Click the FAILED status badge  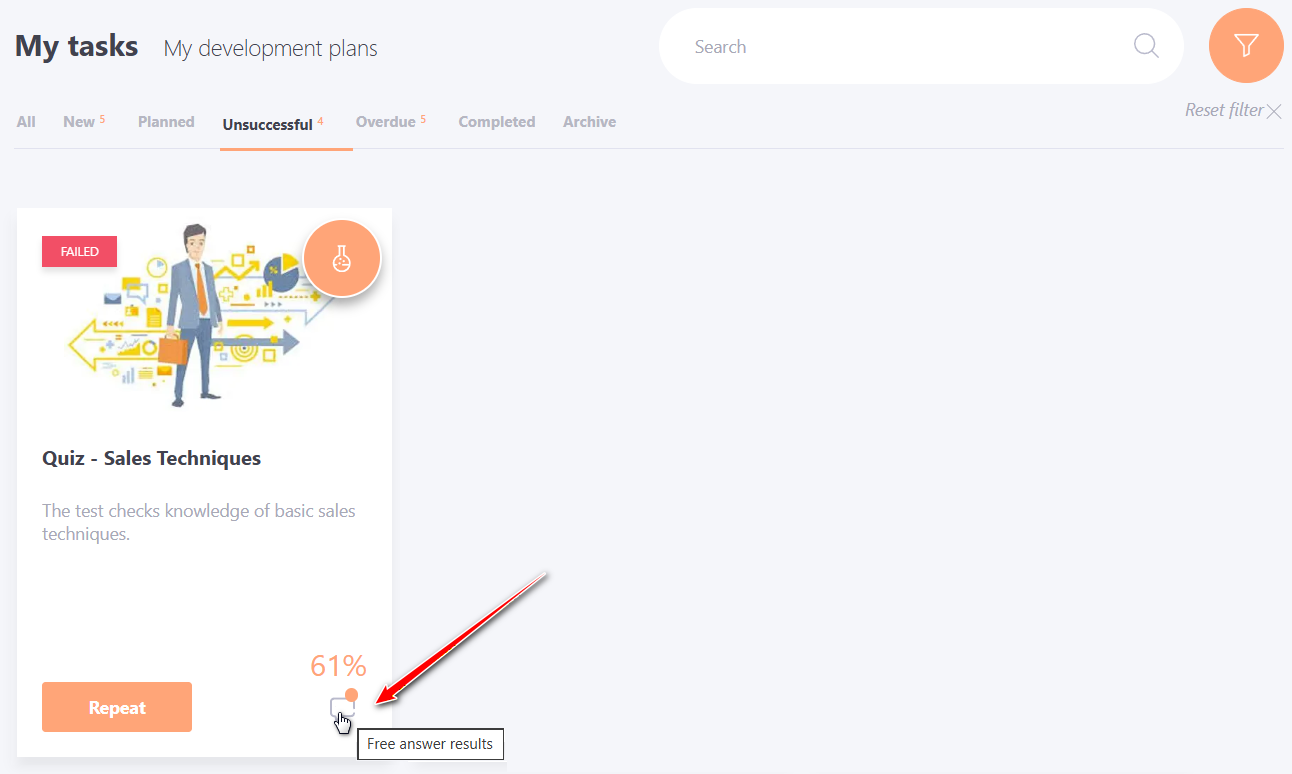(79, 252)
